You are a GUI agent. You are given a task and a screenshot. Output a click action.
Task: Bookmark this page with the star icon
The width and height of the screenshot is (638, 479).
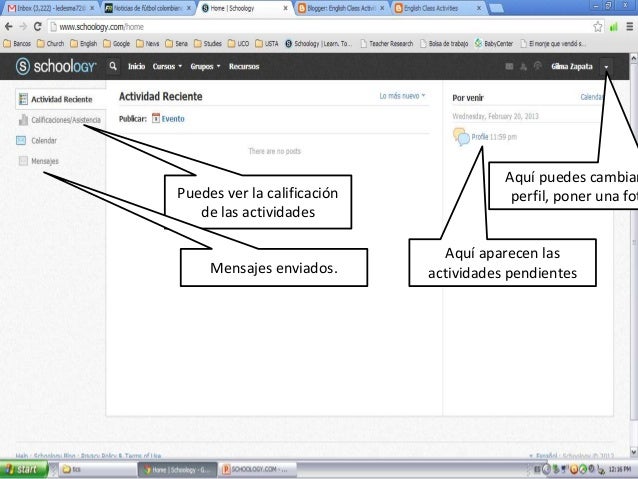tap(598, 27)
